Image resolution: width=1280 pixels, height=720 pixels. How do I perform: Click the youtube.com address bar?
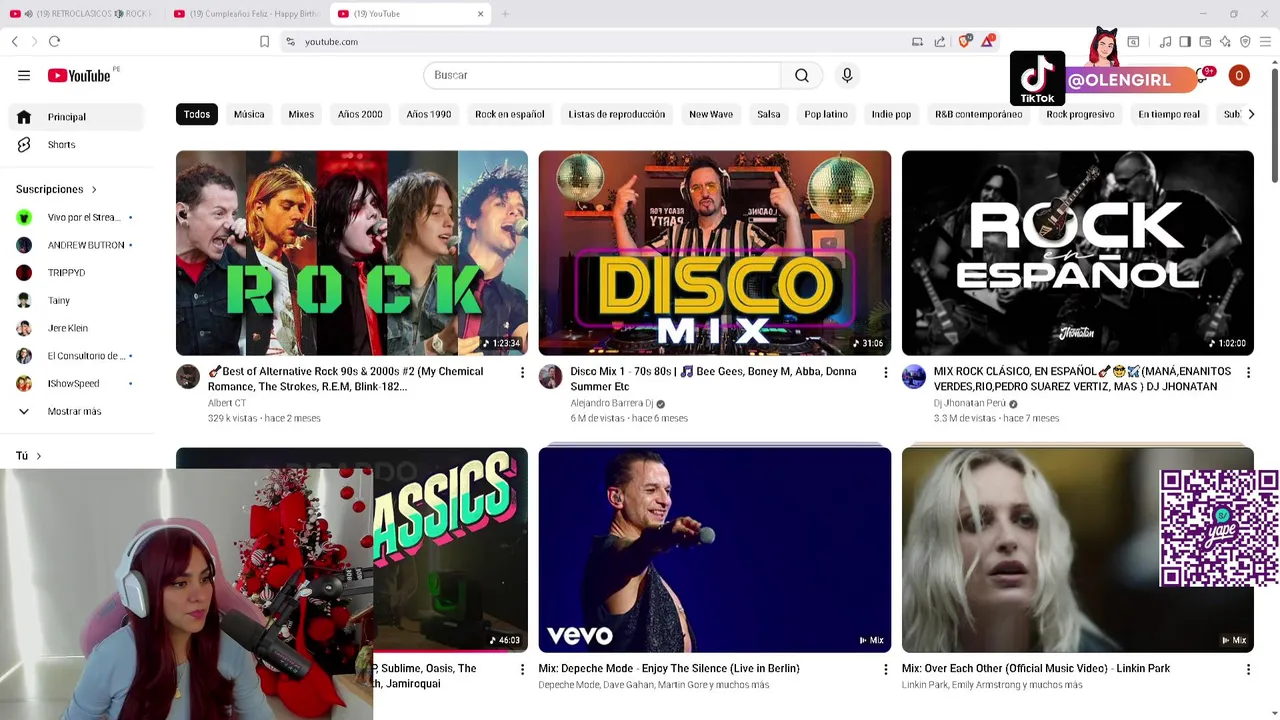[x=600, y=42]
